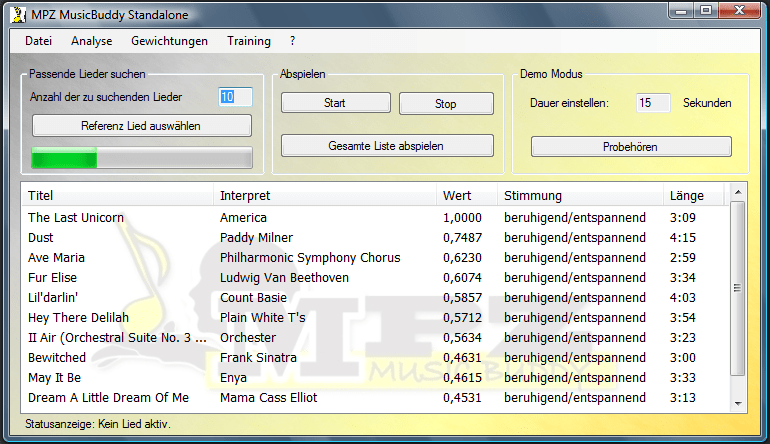
Task: Click artist Ludwig Van Beethoven
Action: [284, 278]
